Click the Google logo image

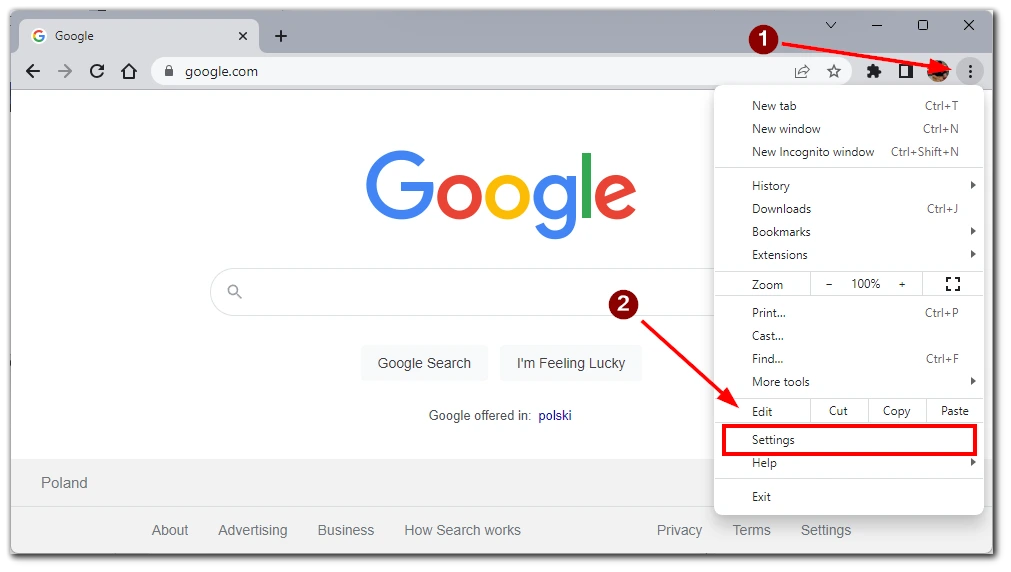(501, 194)
